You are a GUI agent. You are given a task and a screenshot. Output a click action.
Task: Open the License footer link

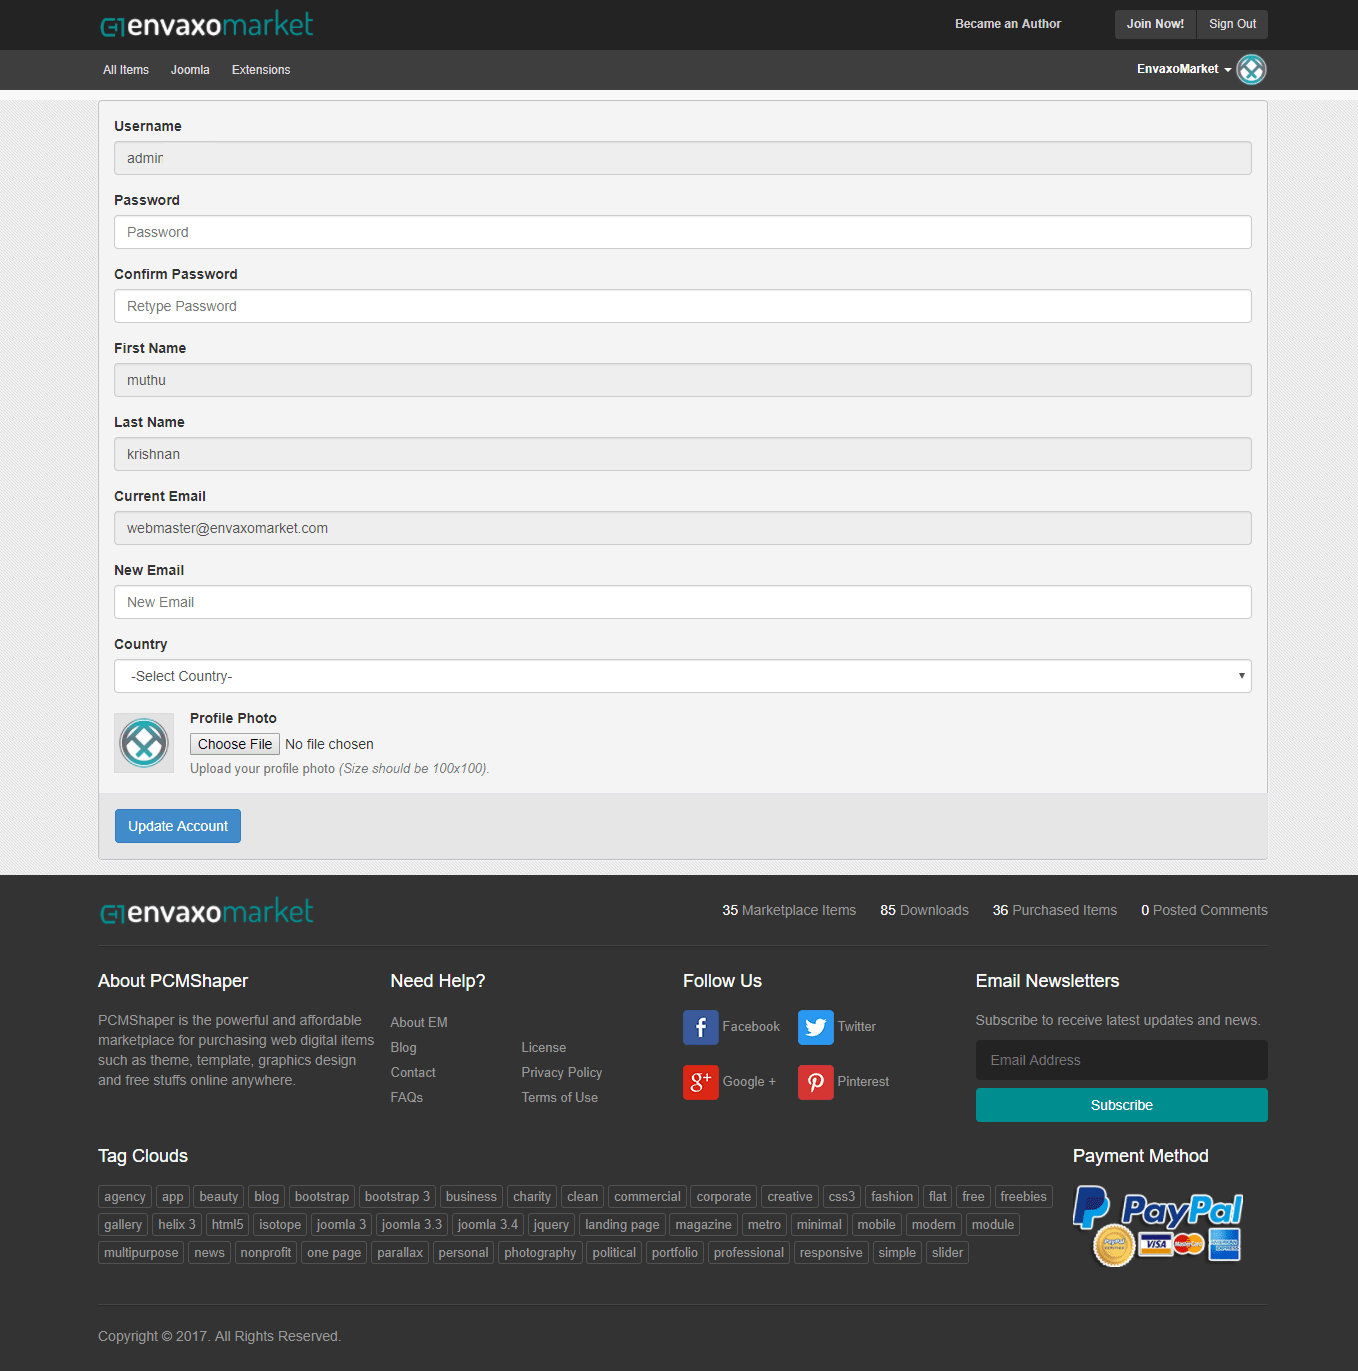(x=544, y=1047)
